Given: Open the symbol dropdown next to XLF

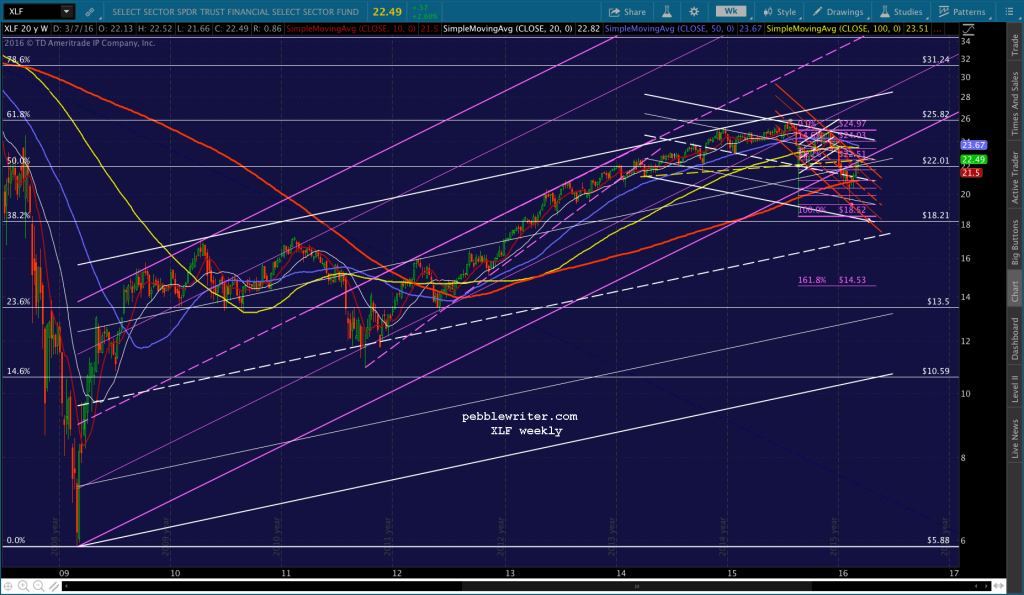Looking at the screenshot, I should pyautogui.click(x=67, y=11).
